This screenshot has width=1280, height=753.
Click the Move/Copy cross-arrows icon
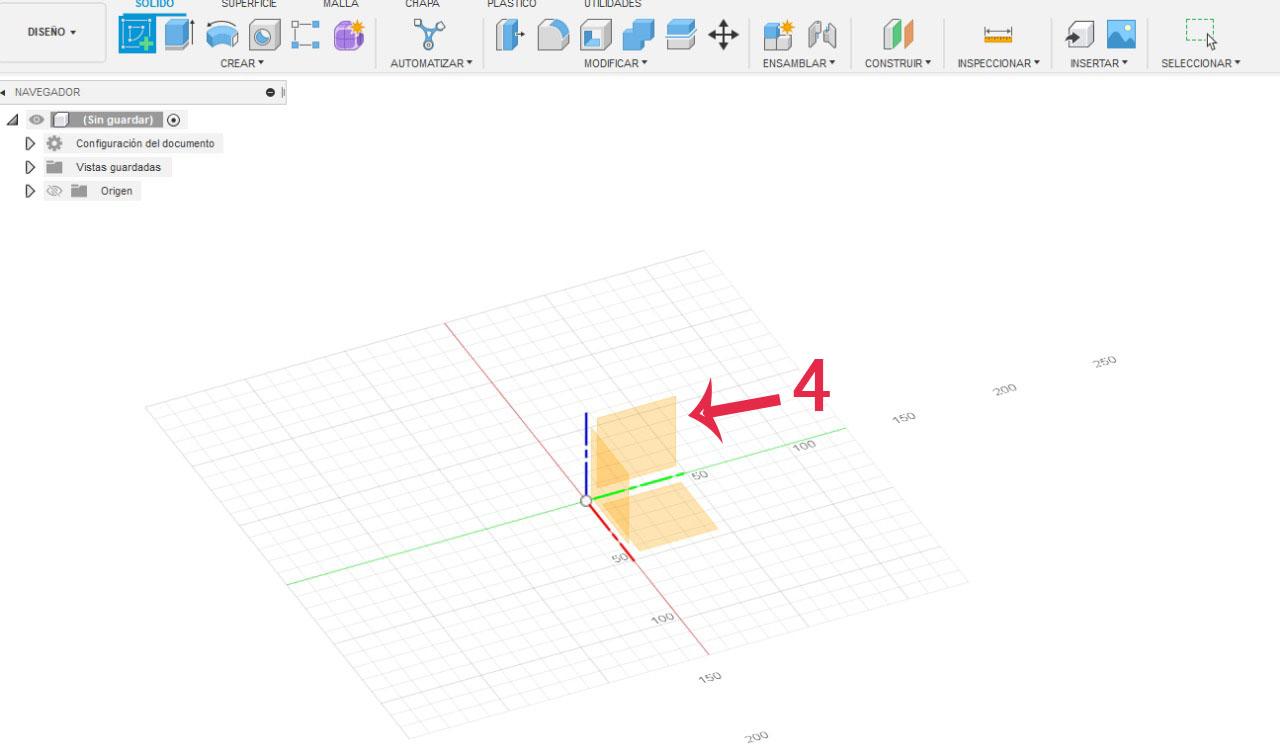(x=723, y=36)
